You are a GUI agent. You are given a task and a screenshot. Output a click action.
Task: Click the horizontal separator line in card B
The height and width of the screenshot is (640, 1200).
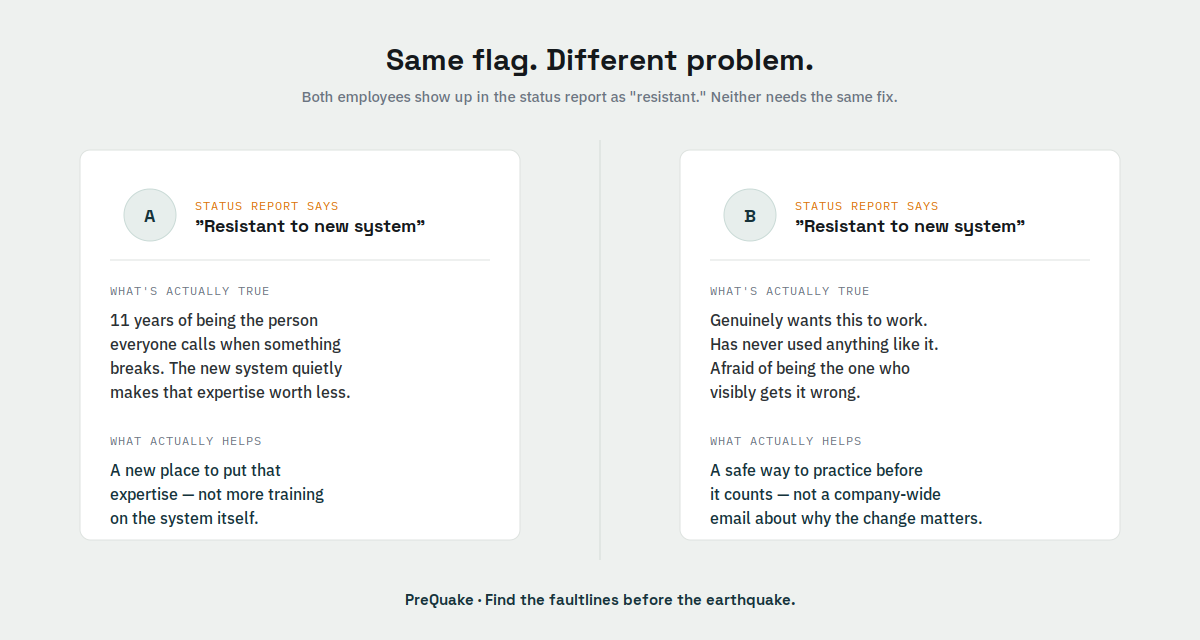tap(900, 260)
